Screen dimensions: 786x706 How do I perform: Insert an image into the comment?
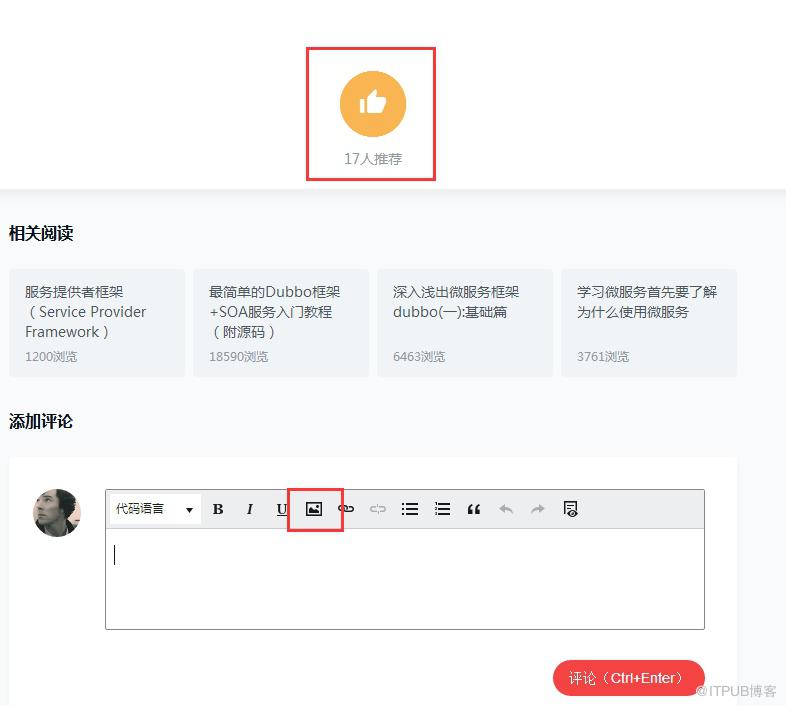(314, 509)
